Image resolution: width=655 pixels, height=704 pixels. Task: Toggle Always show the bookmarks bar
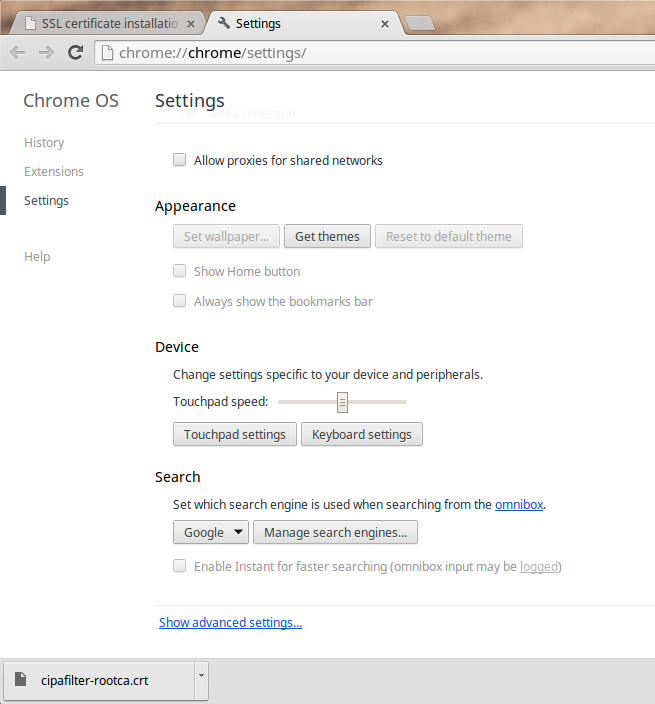(x=180, y=300)
